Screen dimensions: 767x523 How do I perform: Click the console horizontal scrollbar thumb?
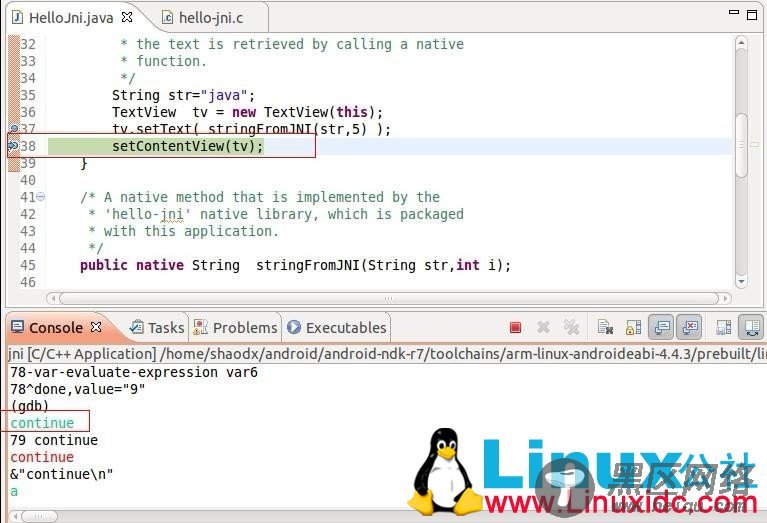point(40,516)
